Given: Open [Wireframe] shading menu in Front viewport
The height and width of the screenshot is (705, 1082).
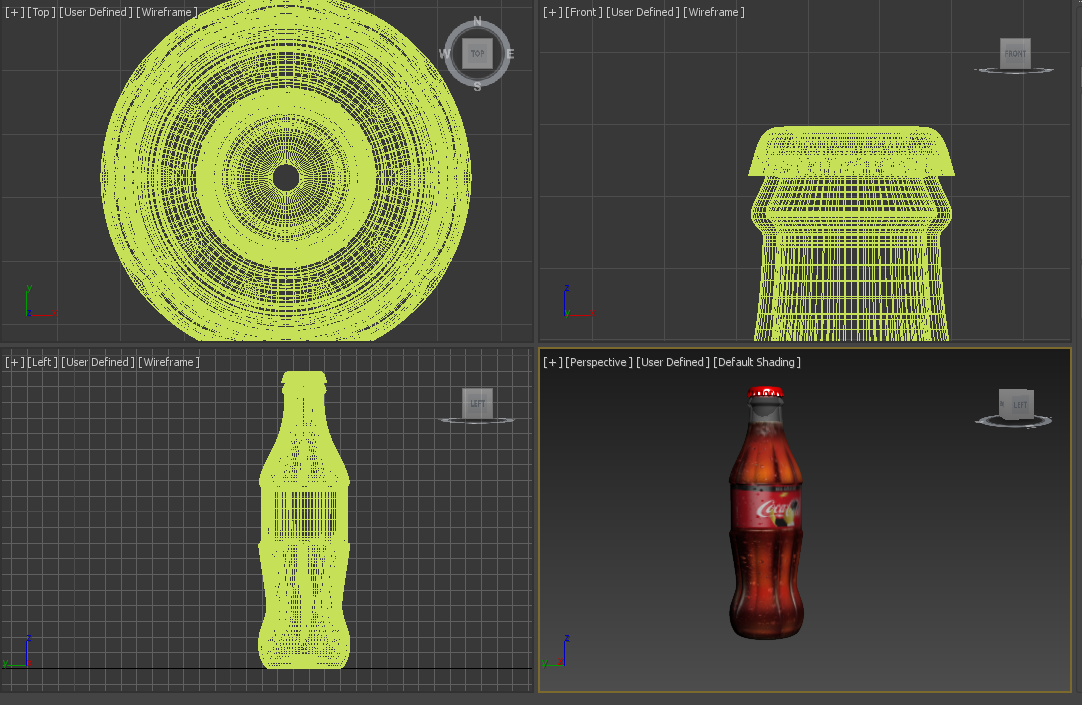Looking at the screenshot, I should (x=714, y=12).
